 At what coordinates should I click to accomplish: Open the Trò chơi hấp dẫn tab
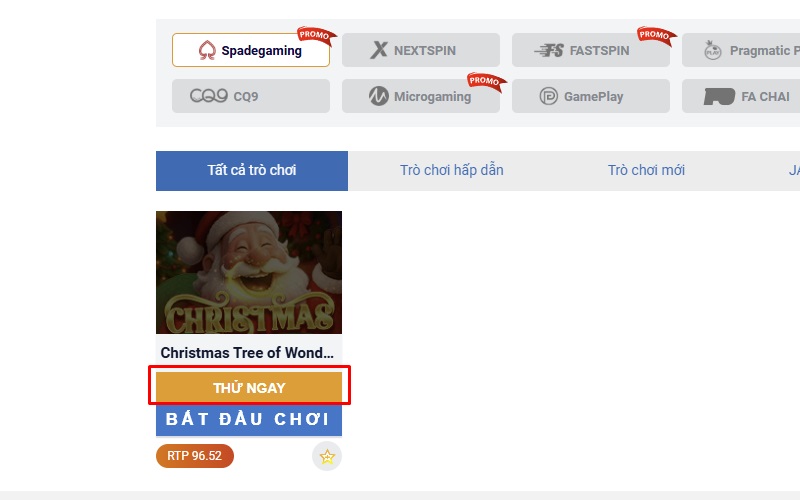(x=452, y=170)
